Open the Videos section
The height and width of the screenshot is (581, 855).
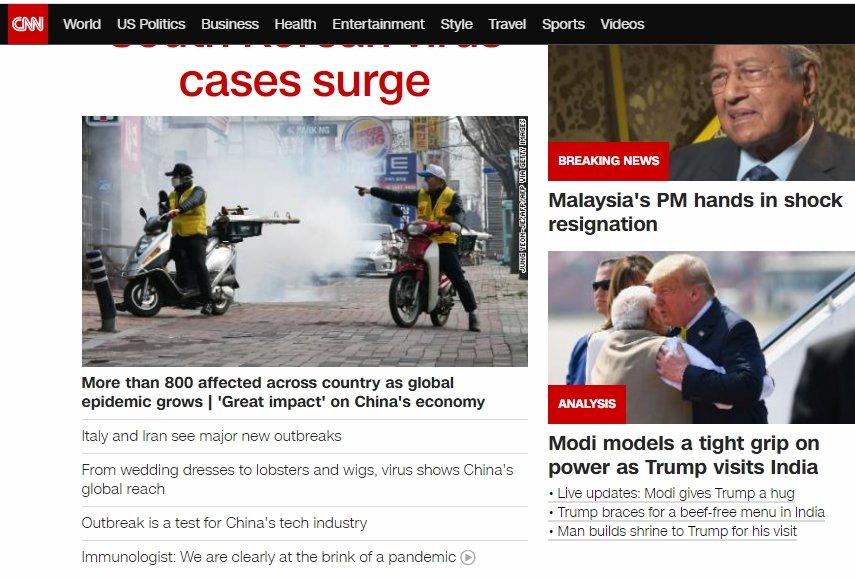[622, 24]
